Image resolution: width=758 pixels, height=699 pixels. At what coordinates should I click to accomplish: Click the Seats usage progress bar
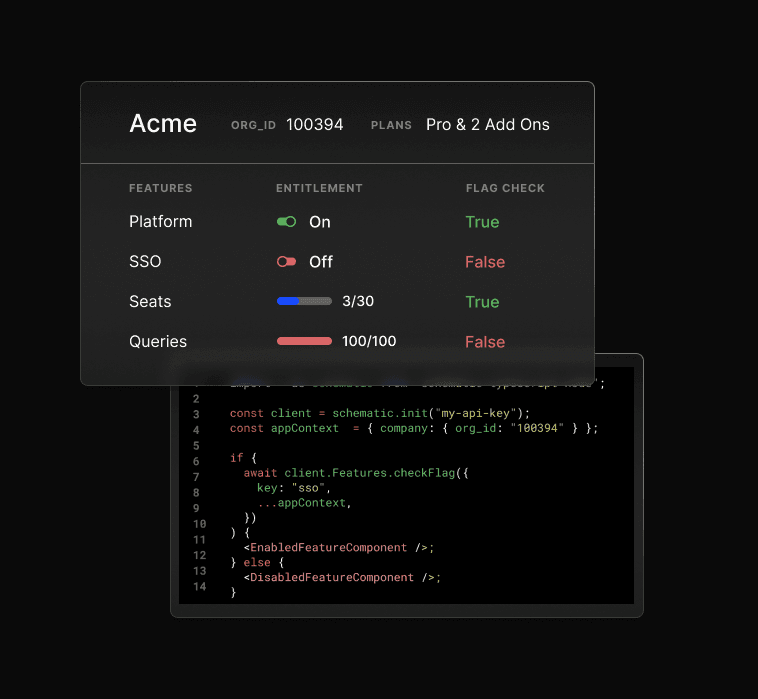[x=304, y=301]
